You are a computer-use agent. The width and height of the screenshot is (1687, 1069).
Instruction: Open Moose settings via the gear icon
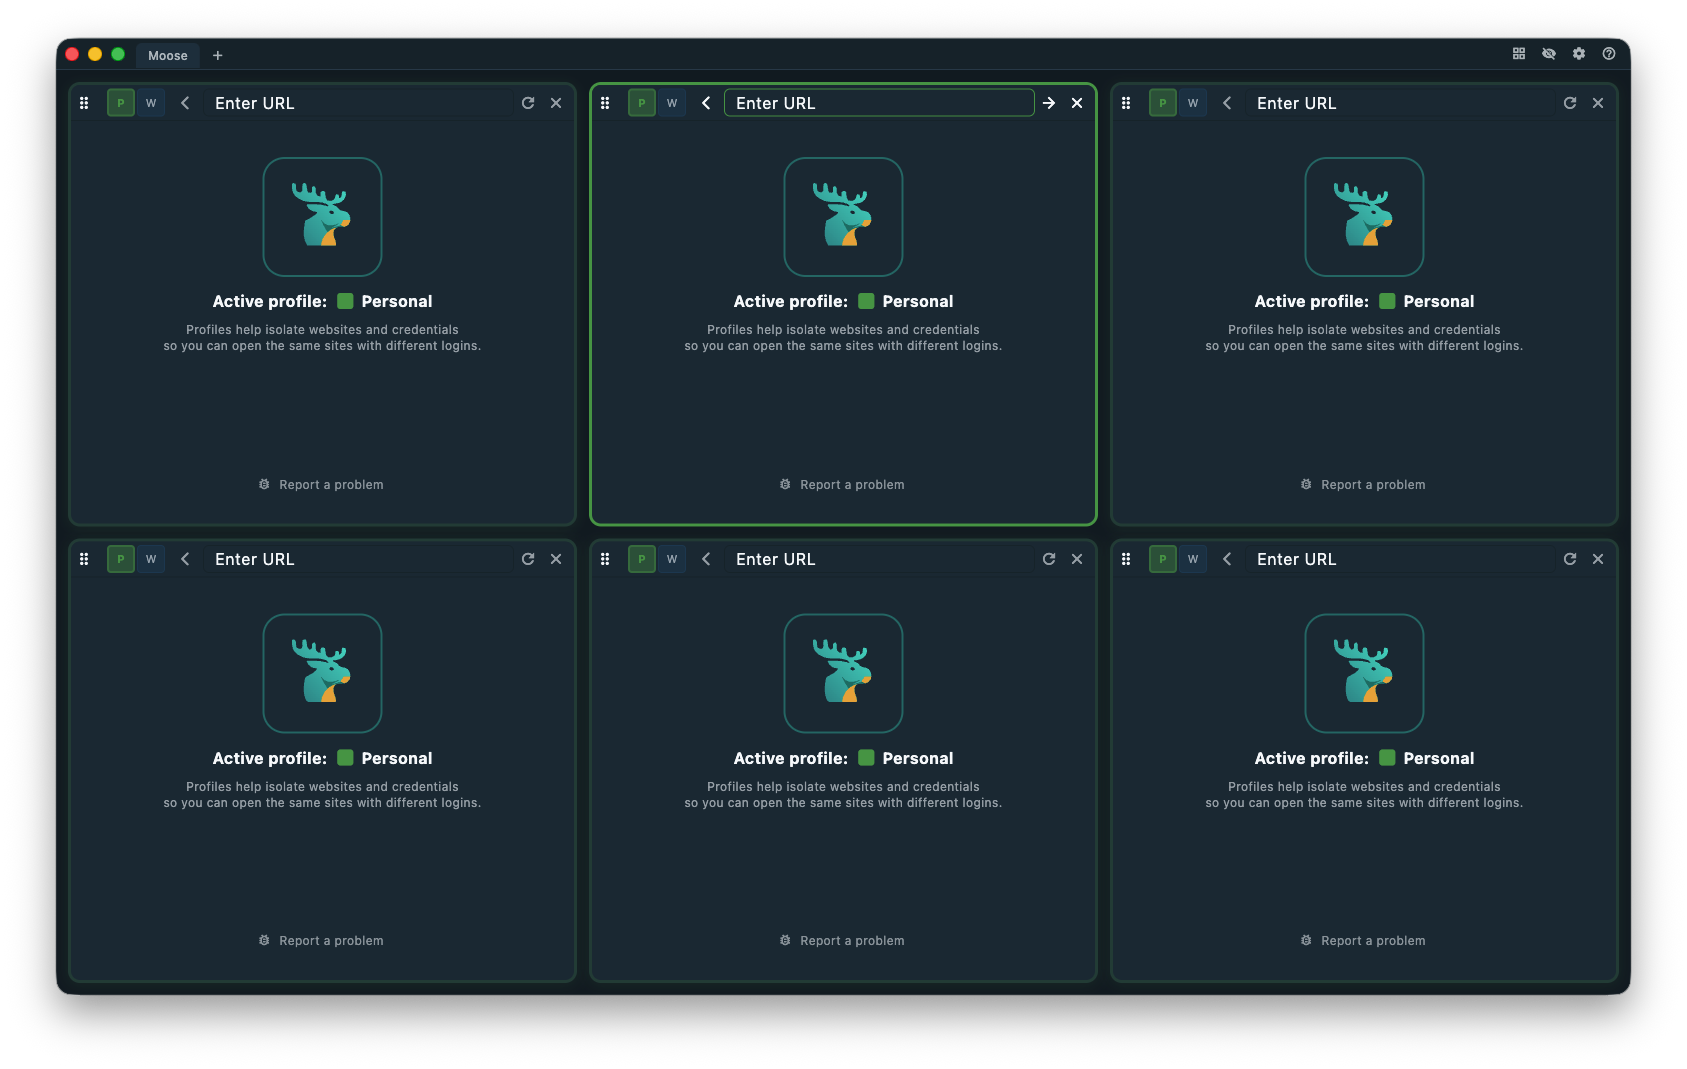click(1579, 54)
